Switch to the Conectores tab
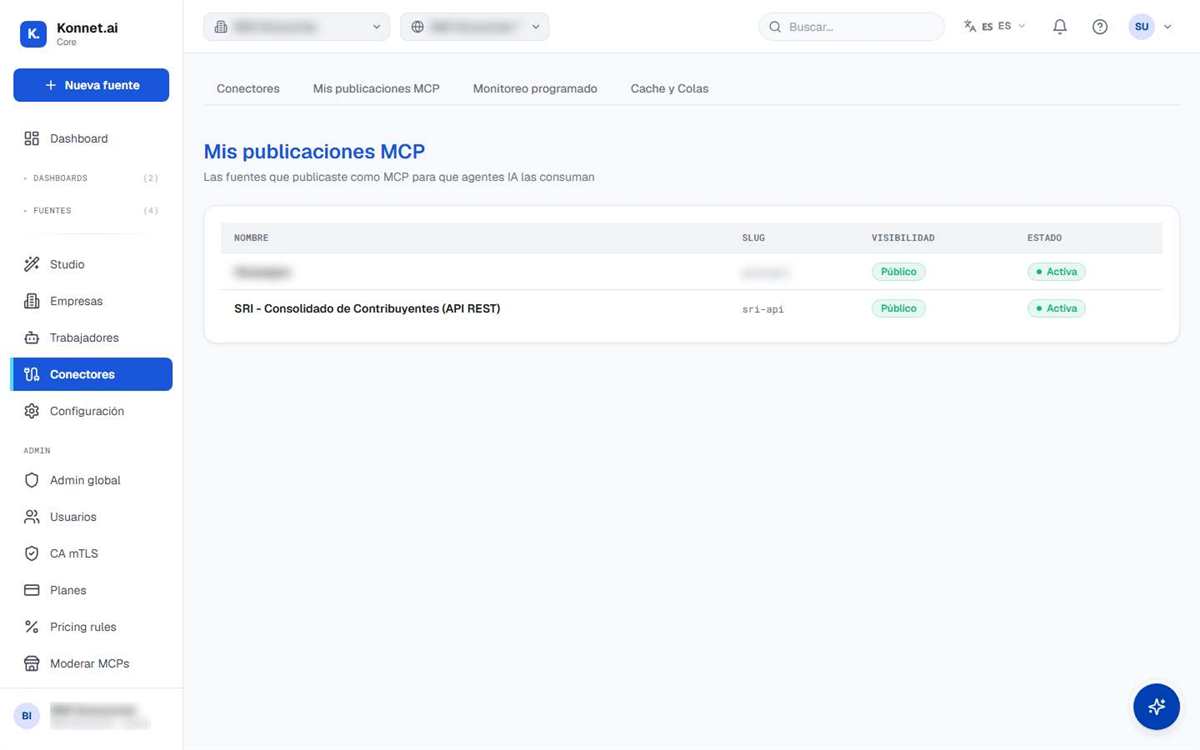Screen dimensions: 1200x750 pyautogui.click(x=248, y=89)
